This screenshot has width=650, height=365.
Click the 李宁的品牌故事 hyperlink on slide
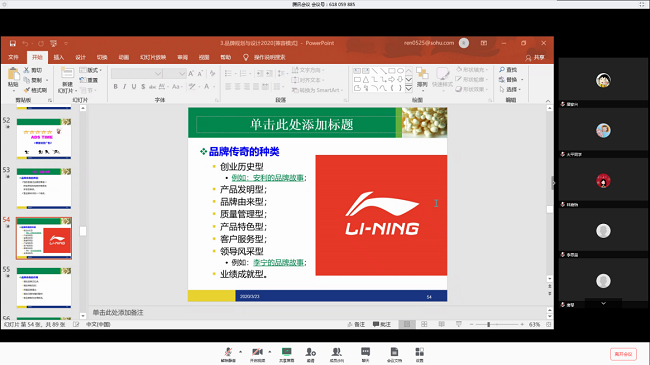point(278,262)
